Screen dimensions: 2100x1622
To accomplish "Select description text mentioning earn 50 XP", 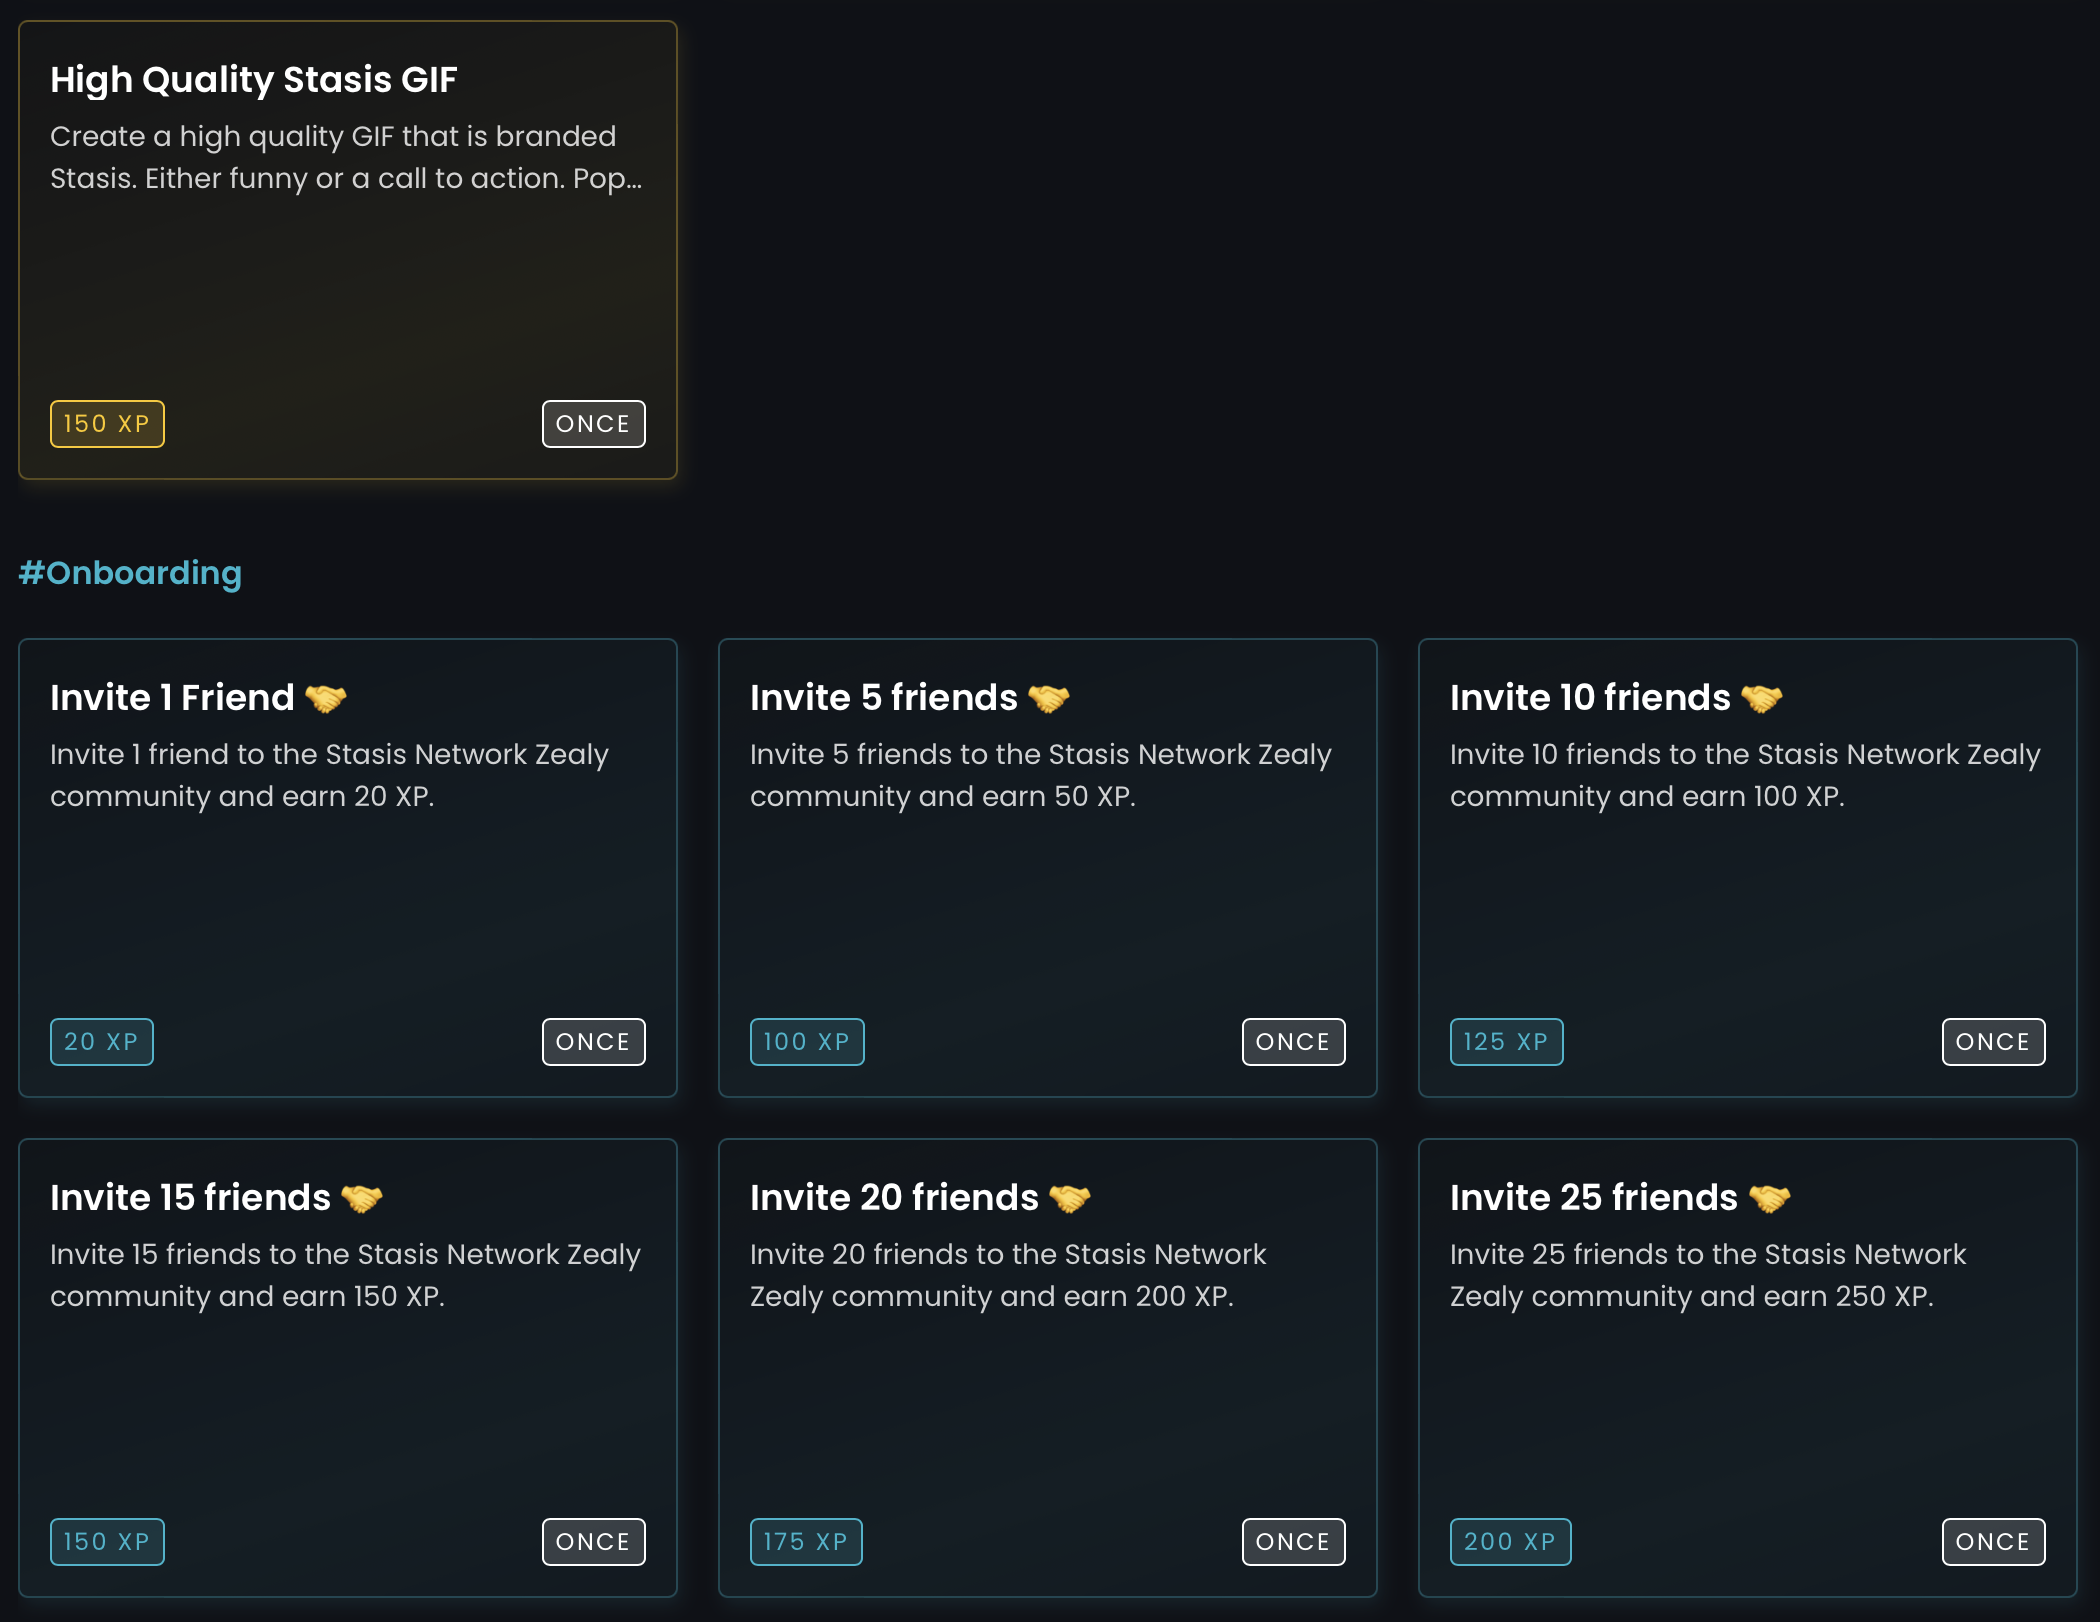I will coord(1041,775).
